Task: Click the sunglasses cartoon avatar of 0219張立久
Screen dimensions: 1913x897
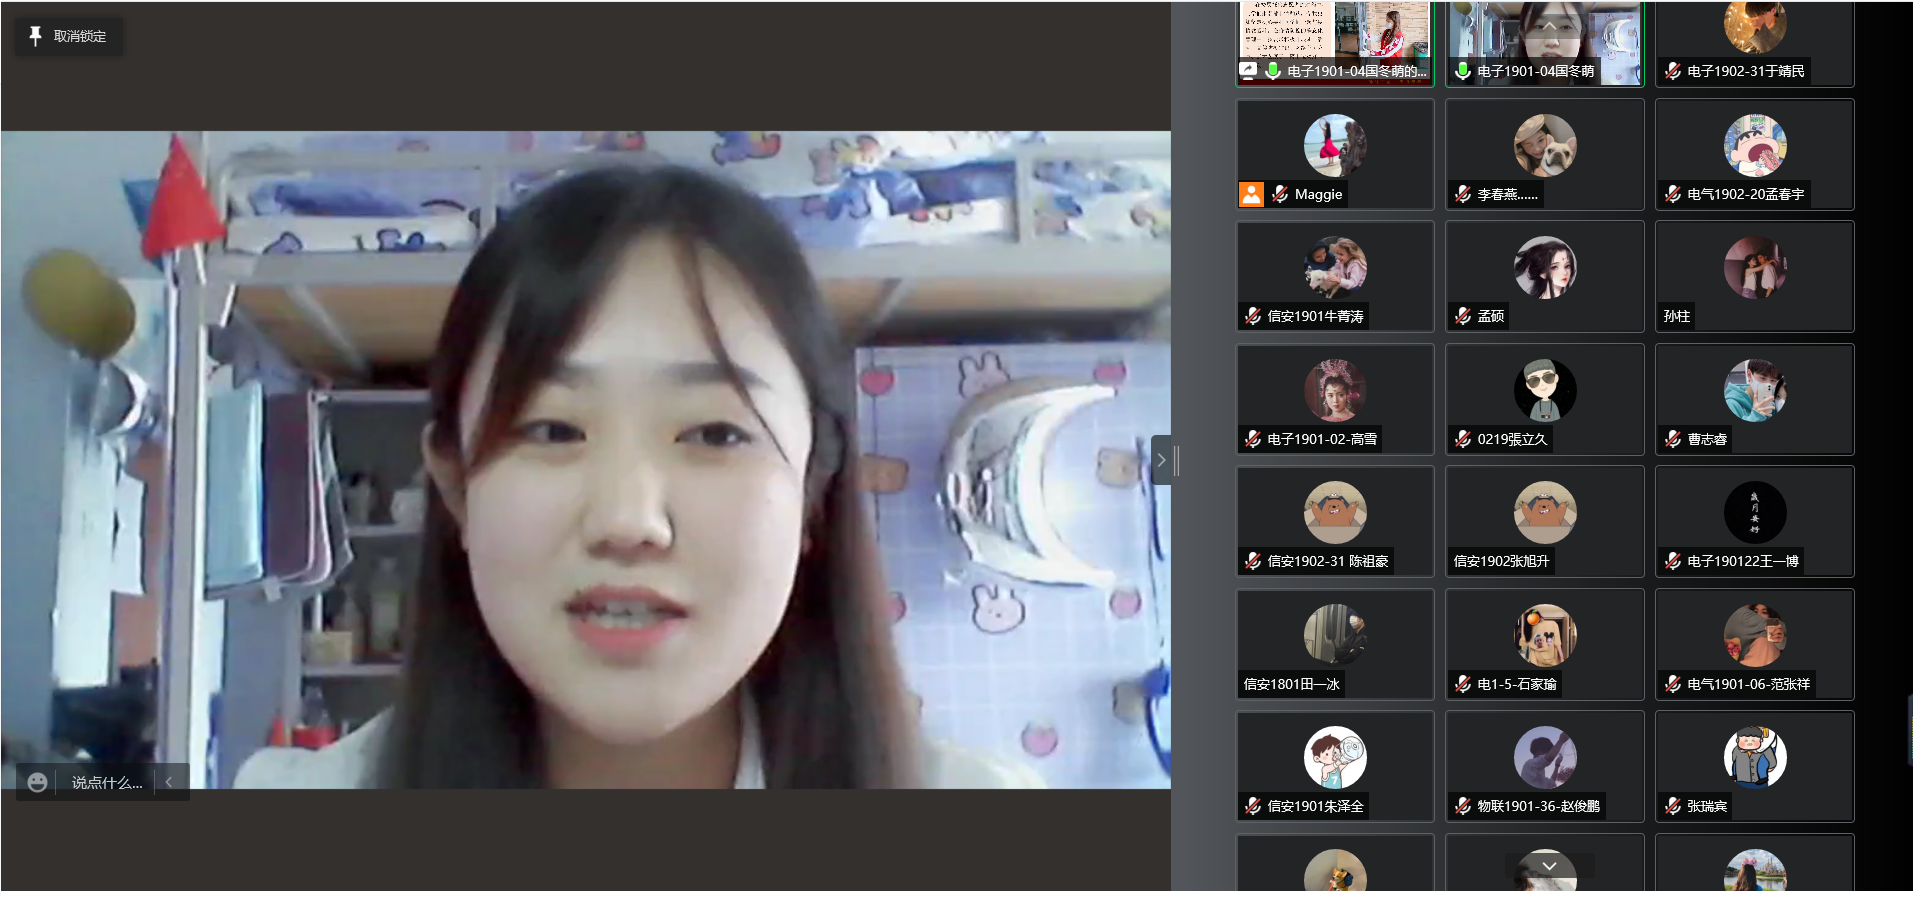Action: coord(1545,391)
